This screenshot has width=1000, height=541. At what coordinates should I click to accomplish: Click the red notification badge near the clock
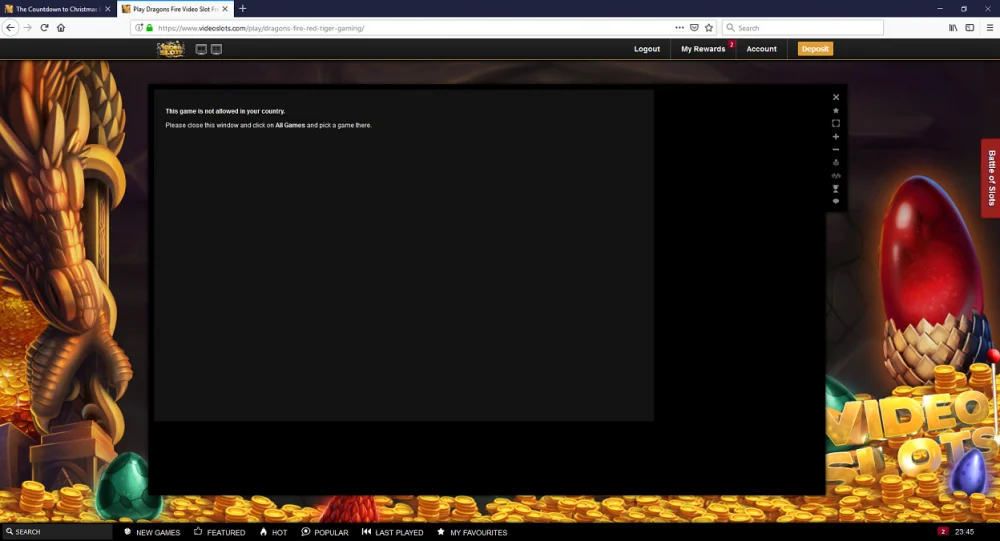[943, 531]
